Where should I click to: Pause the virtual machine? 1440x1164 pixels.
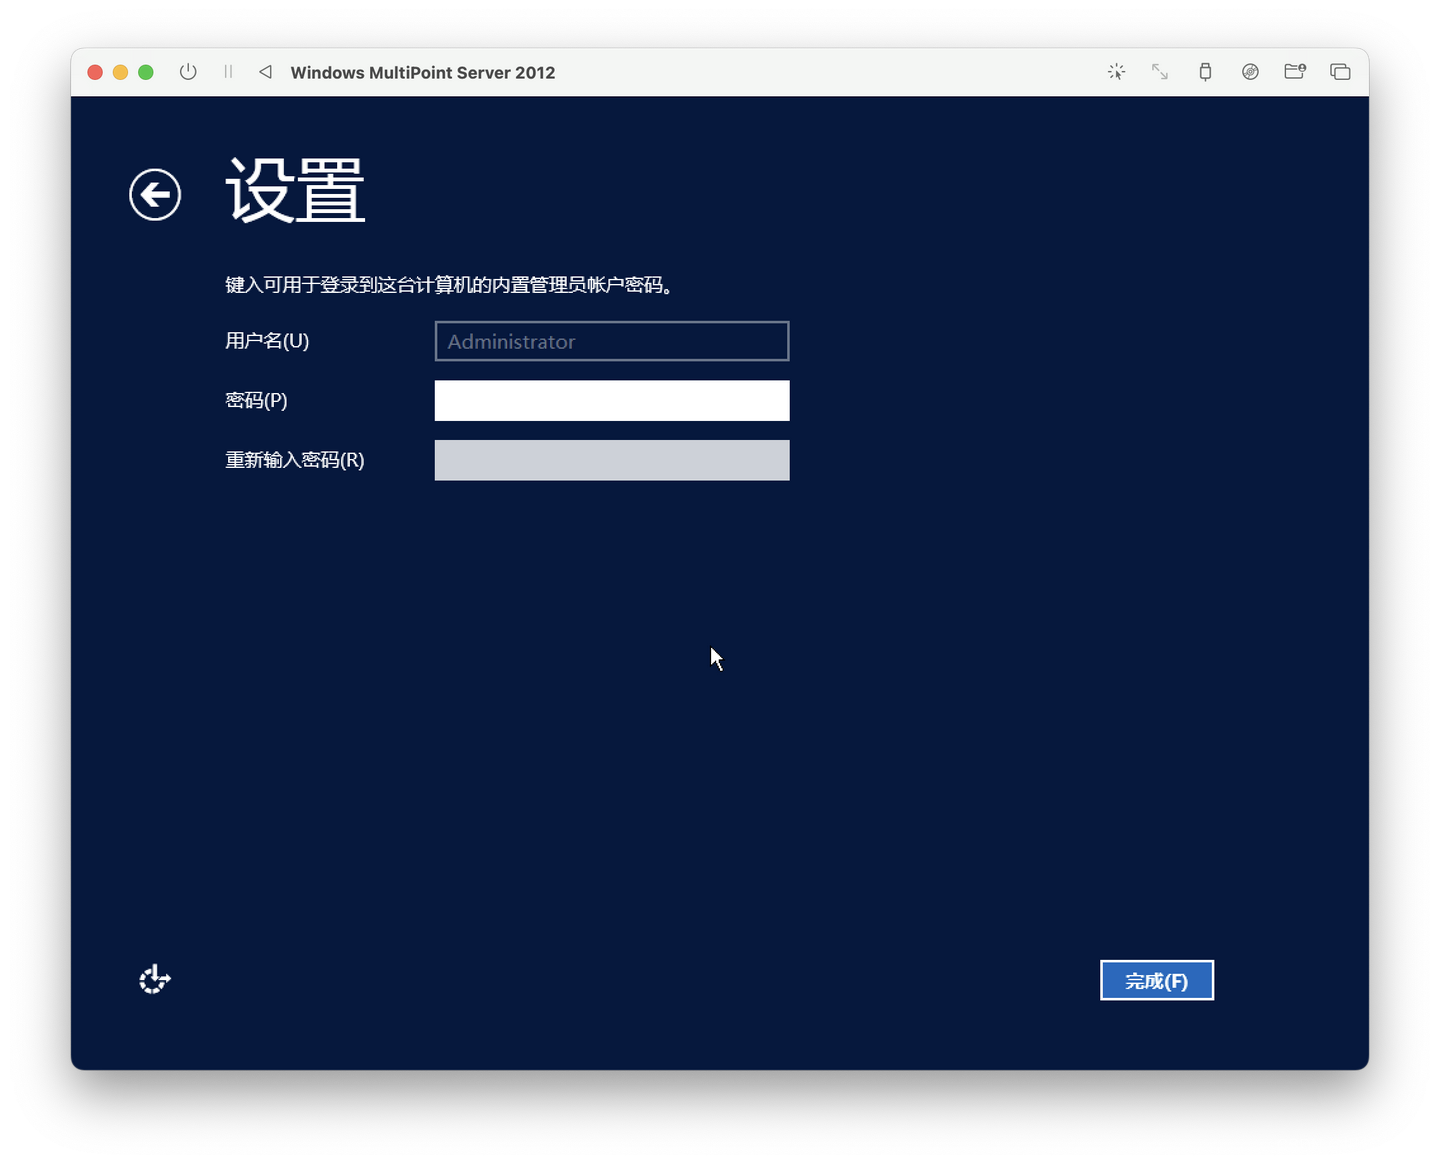[228, 72]
